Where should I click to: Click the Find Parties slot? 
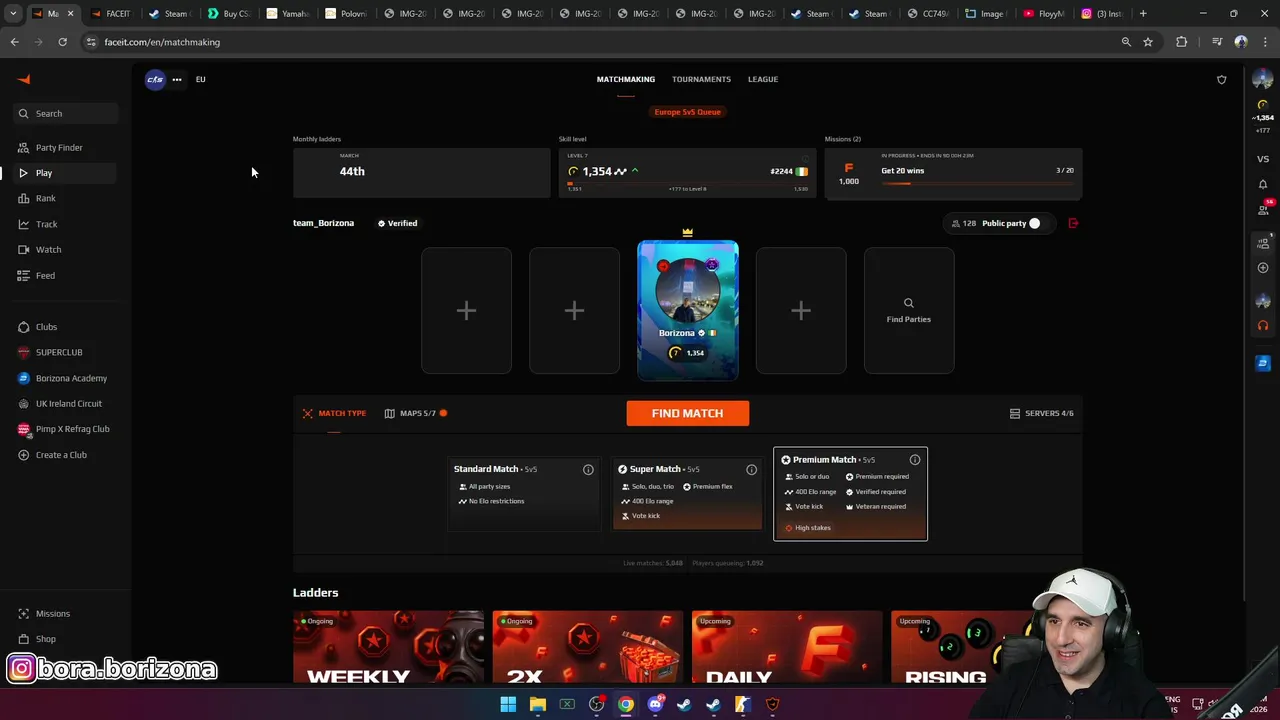(909, 311)
